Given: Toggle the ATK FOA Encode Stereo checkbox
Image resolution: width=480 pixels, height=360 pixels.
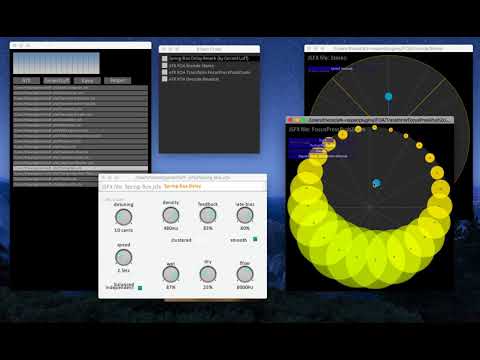Looking at the screenshot, I should pos(165,66).
